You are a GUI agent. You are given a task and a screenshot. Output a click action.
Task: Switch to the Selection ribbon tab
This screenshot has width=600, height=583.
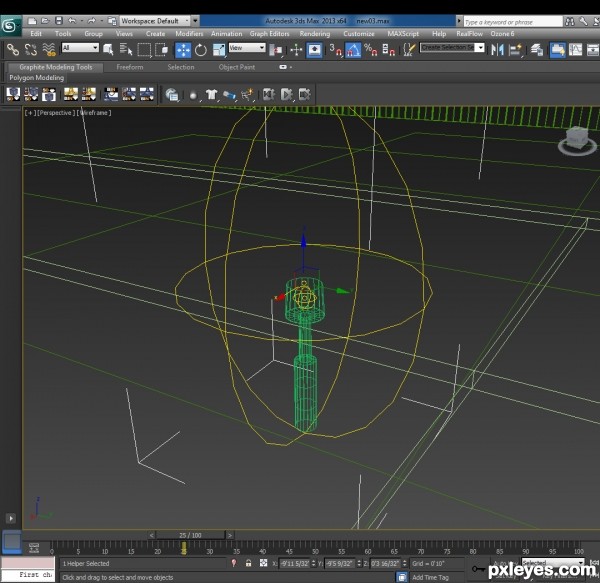coord(181,67)
